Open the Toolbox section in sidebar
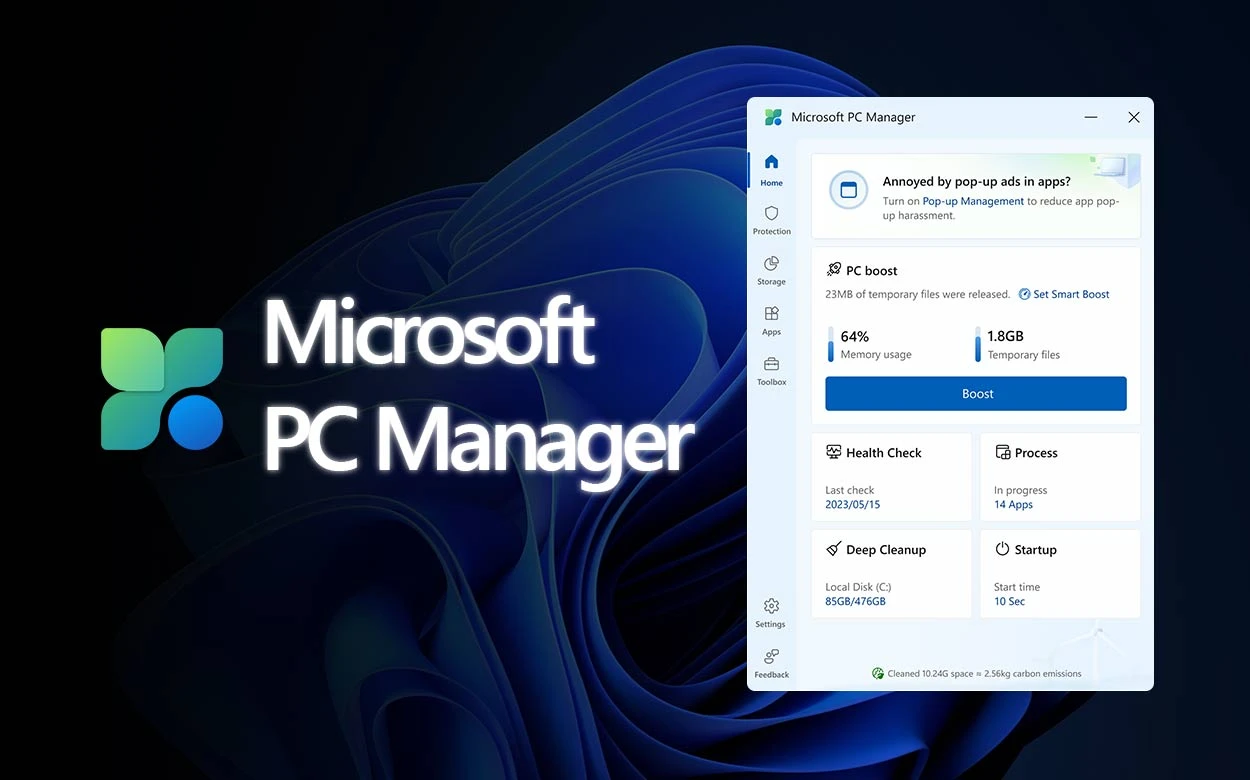 click(771, 371)
